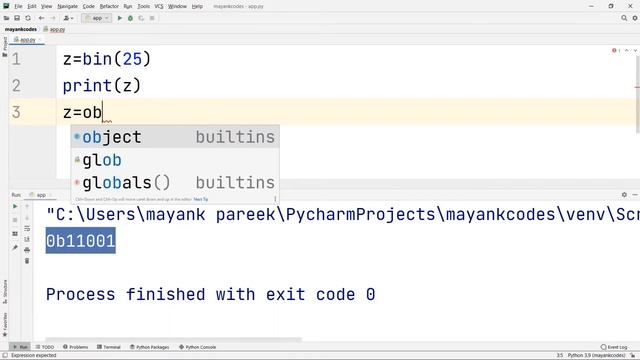Open the View menu

coord(47,7)
